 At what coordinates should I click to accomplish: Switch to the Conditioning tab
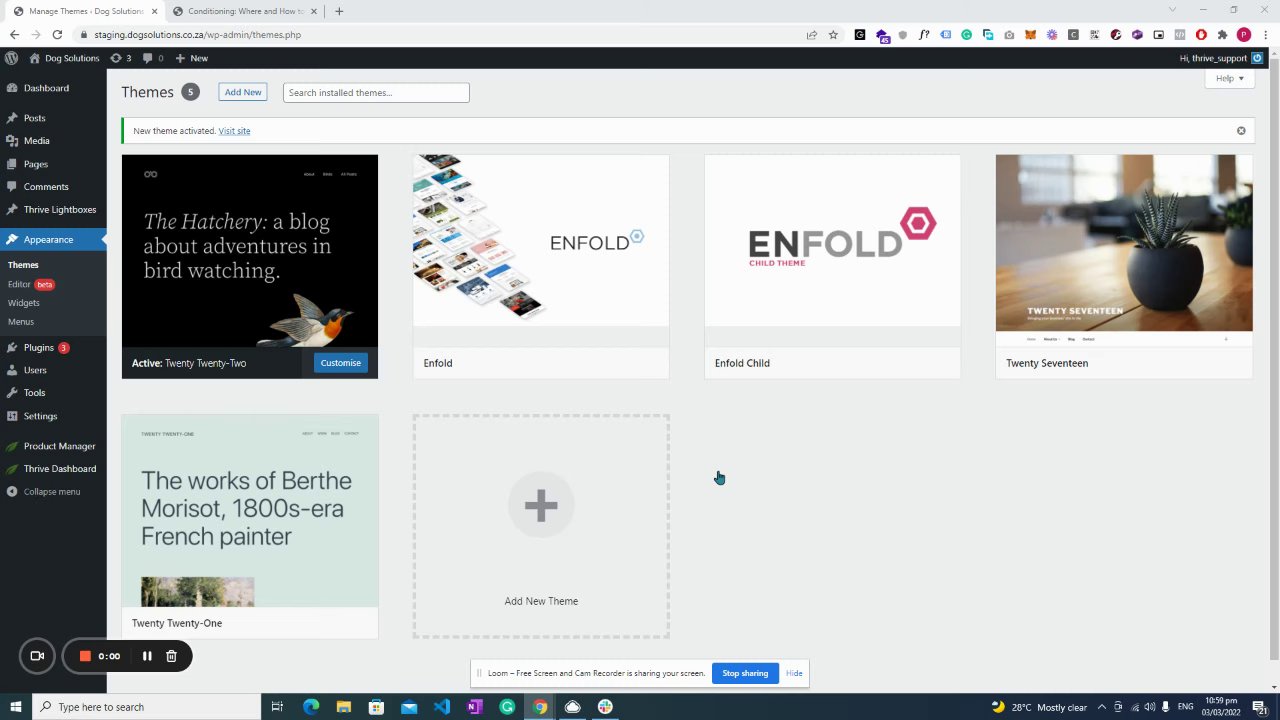(246, 11)
